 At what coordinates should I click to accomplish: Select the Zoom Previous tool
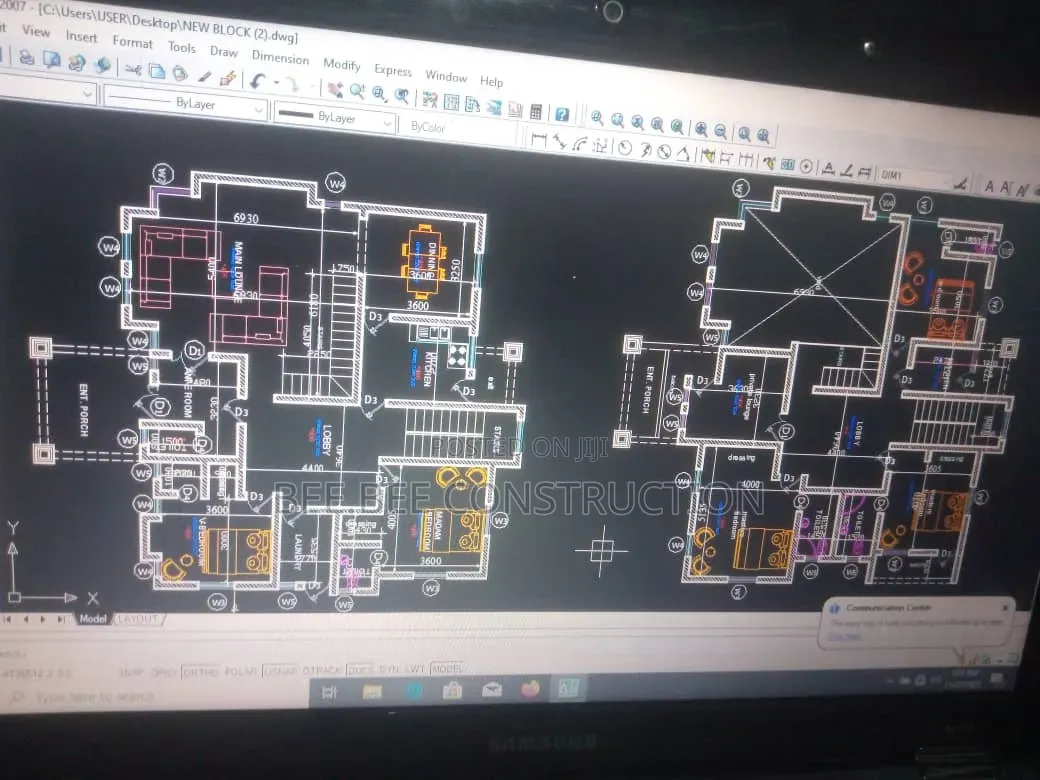[x=401, y=96]
